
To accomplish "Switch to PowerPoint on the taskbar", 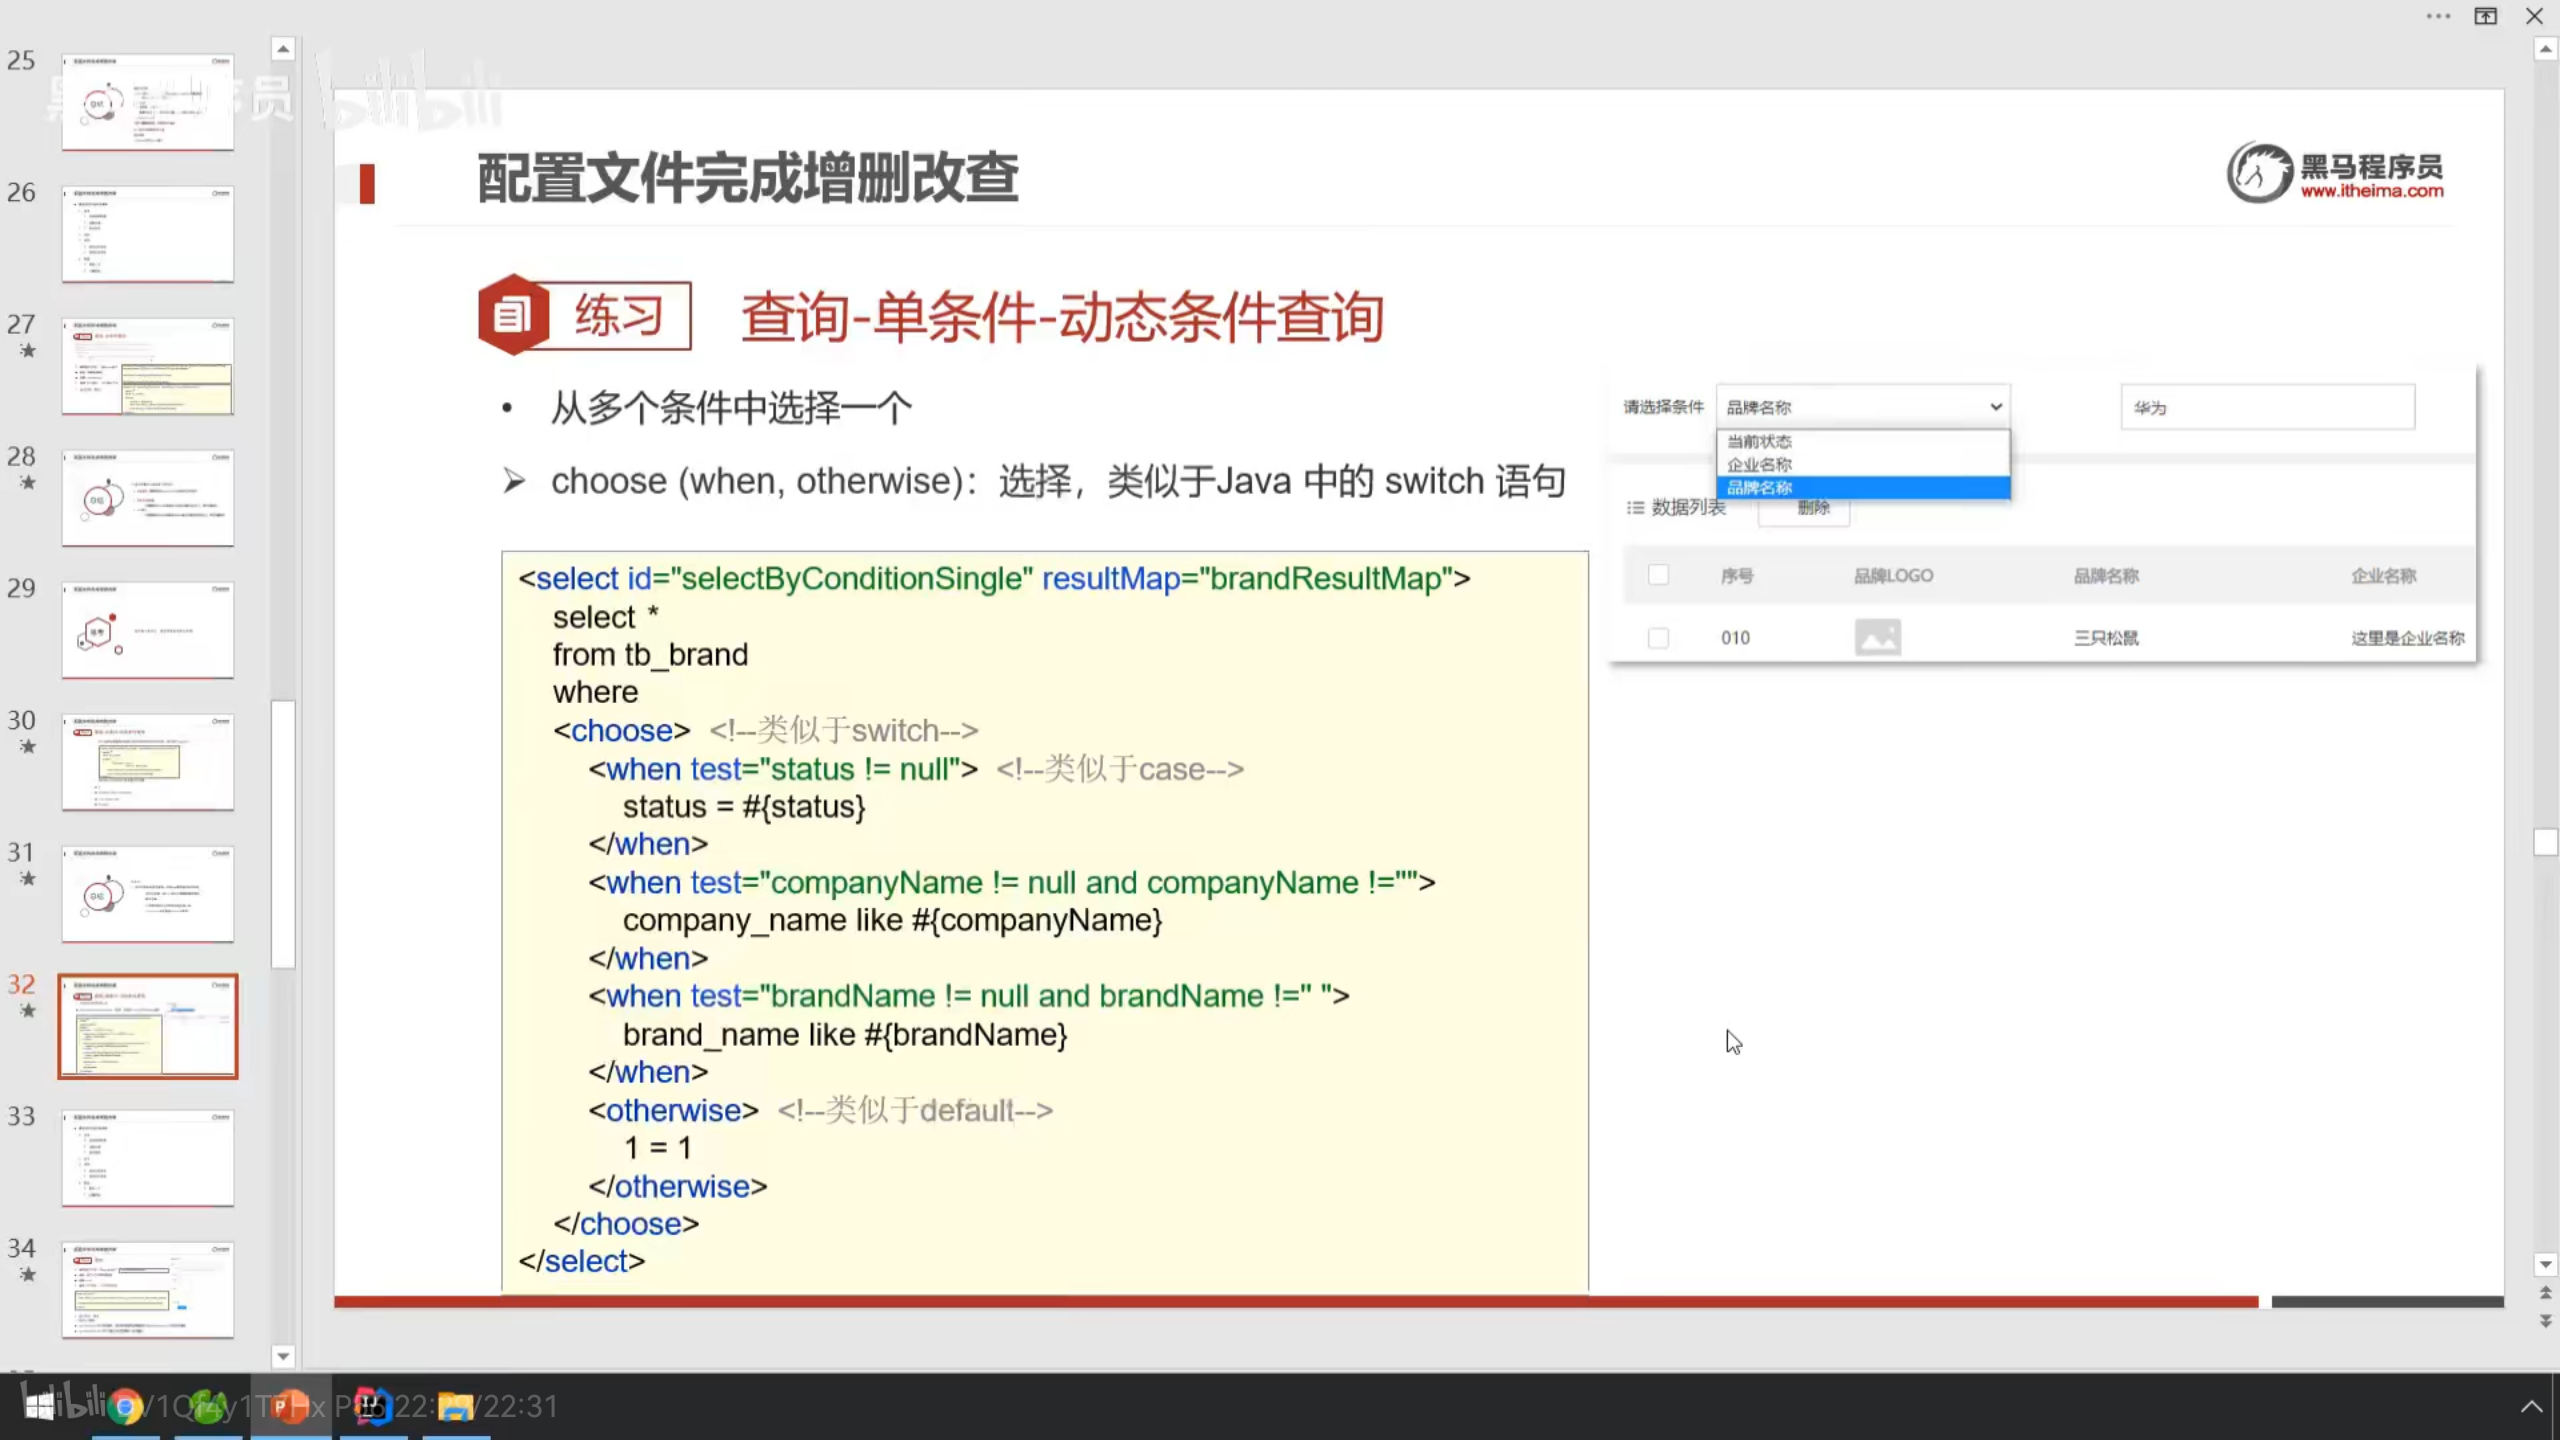I will [x=290, y=1407].
